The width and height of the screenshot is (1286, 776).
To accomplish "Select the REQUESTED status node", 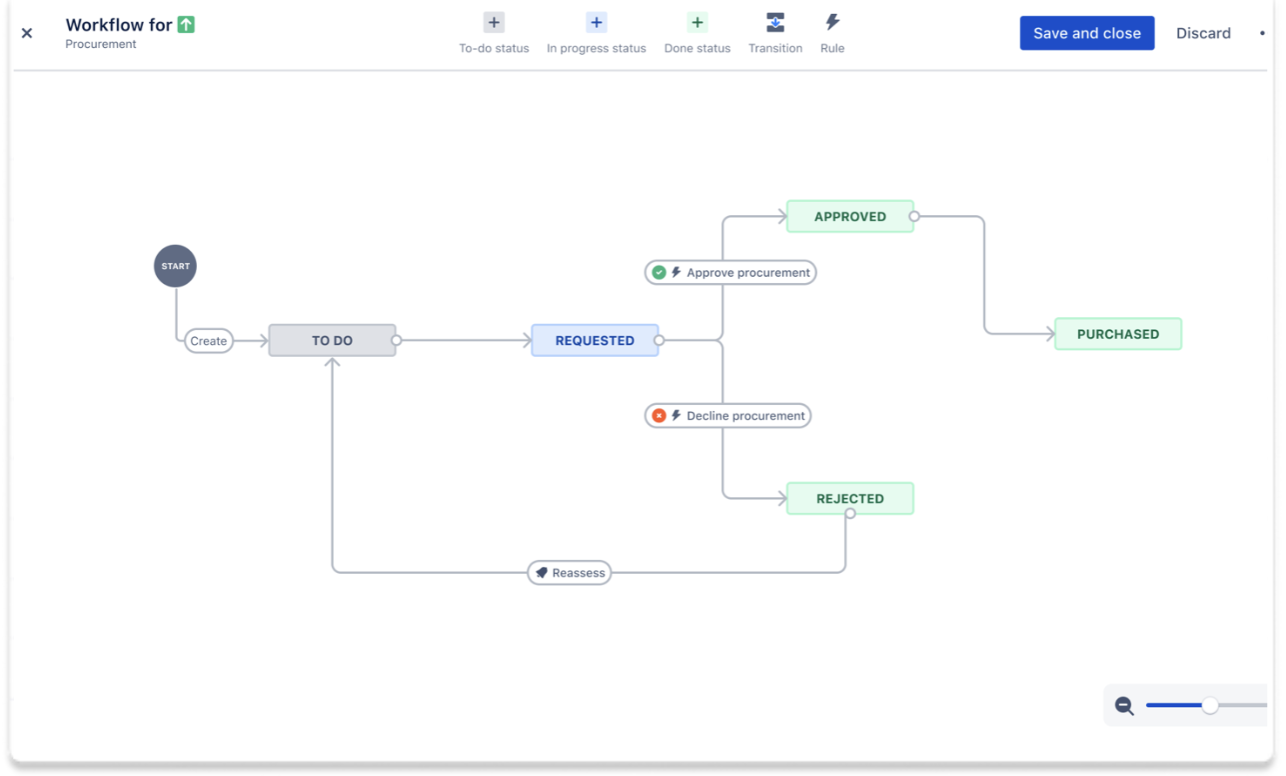I will (594, 340).
